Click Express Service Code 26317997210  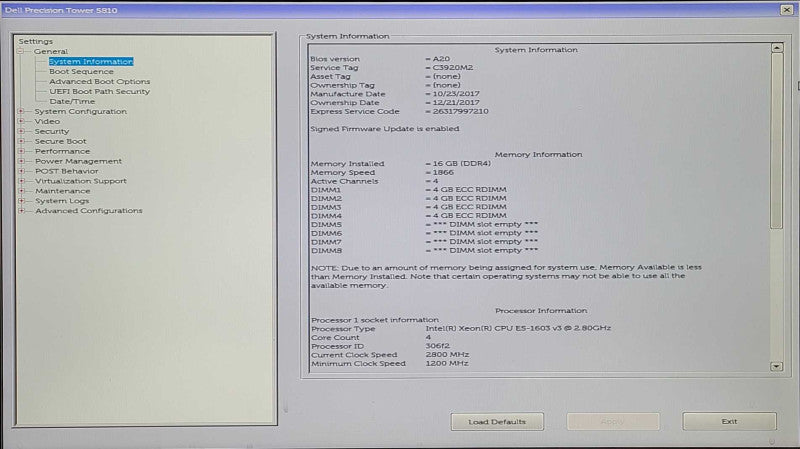click(x=460, y=111)
